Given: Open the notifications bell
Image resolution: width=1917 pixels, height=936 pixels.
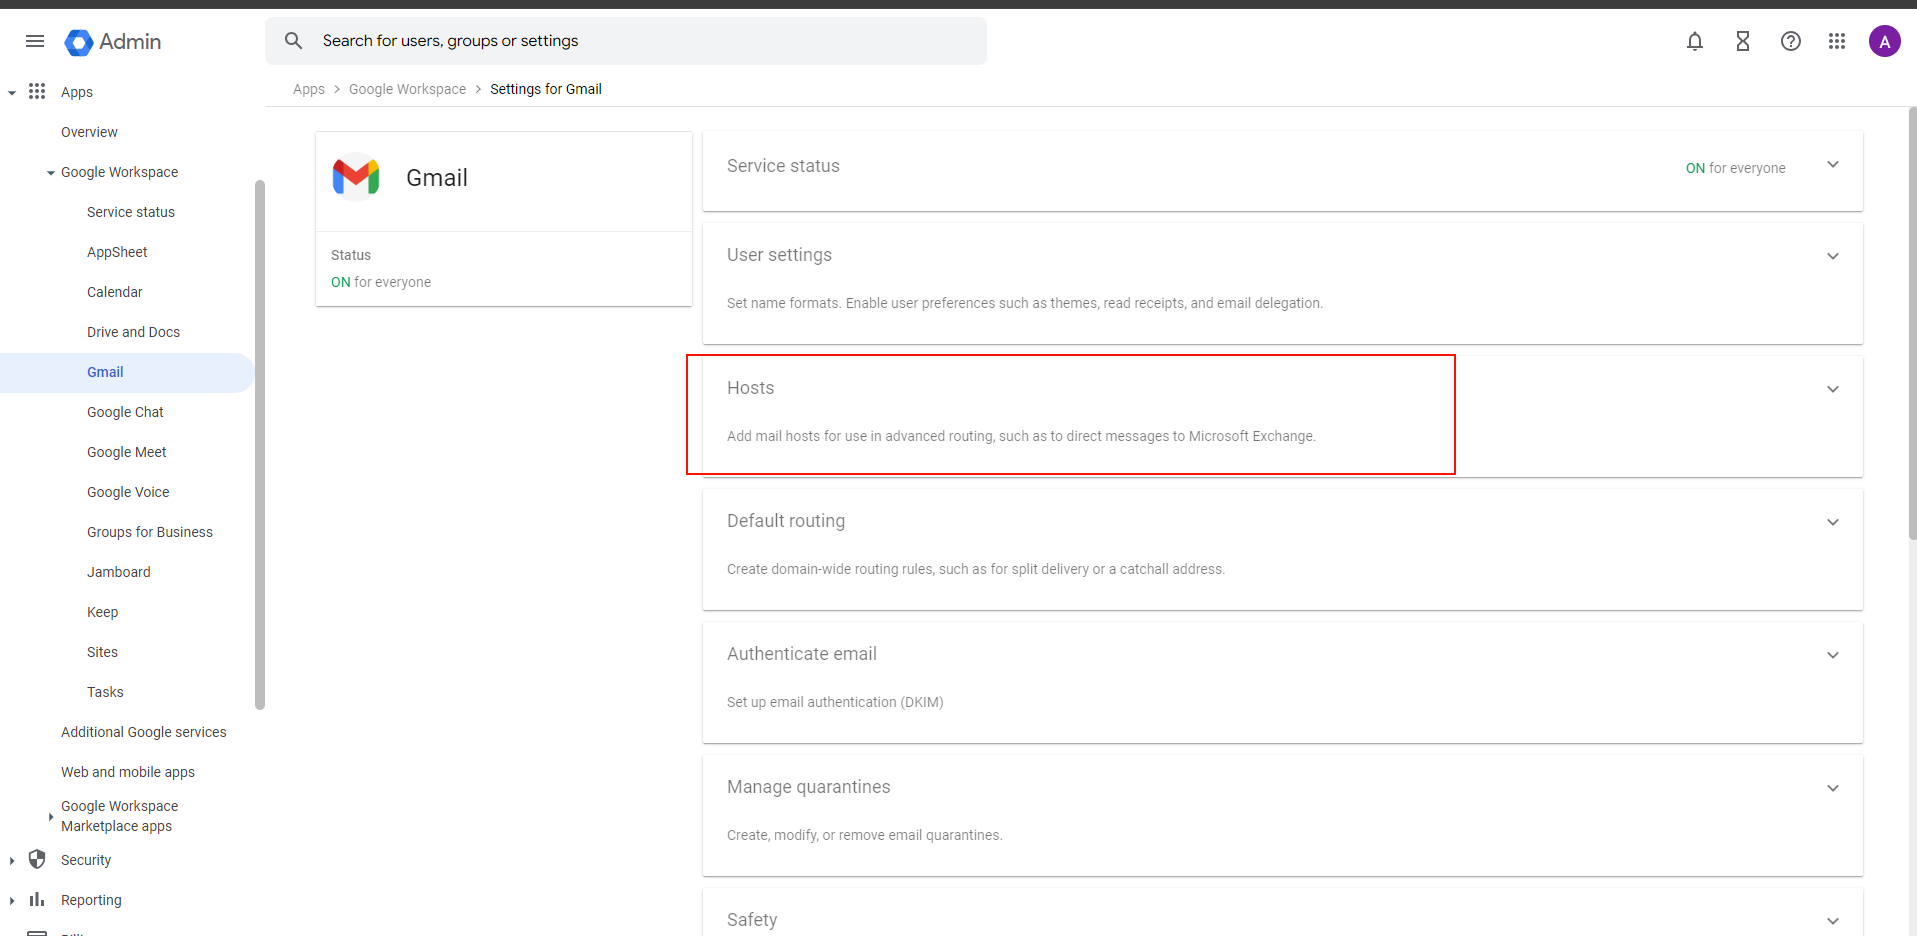Looking at the screenshot, I should click(x=1694, y=41).
